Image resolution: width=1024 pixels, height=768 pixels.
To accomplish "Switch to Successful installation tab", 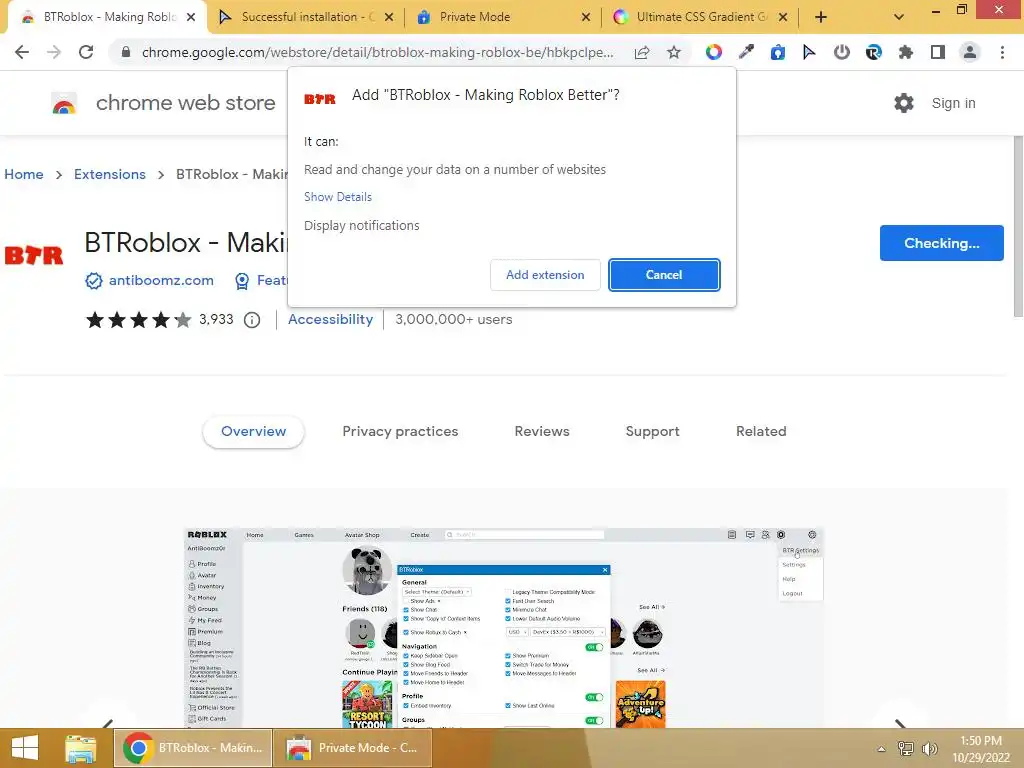I will (307, 17).
